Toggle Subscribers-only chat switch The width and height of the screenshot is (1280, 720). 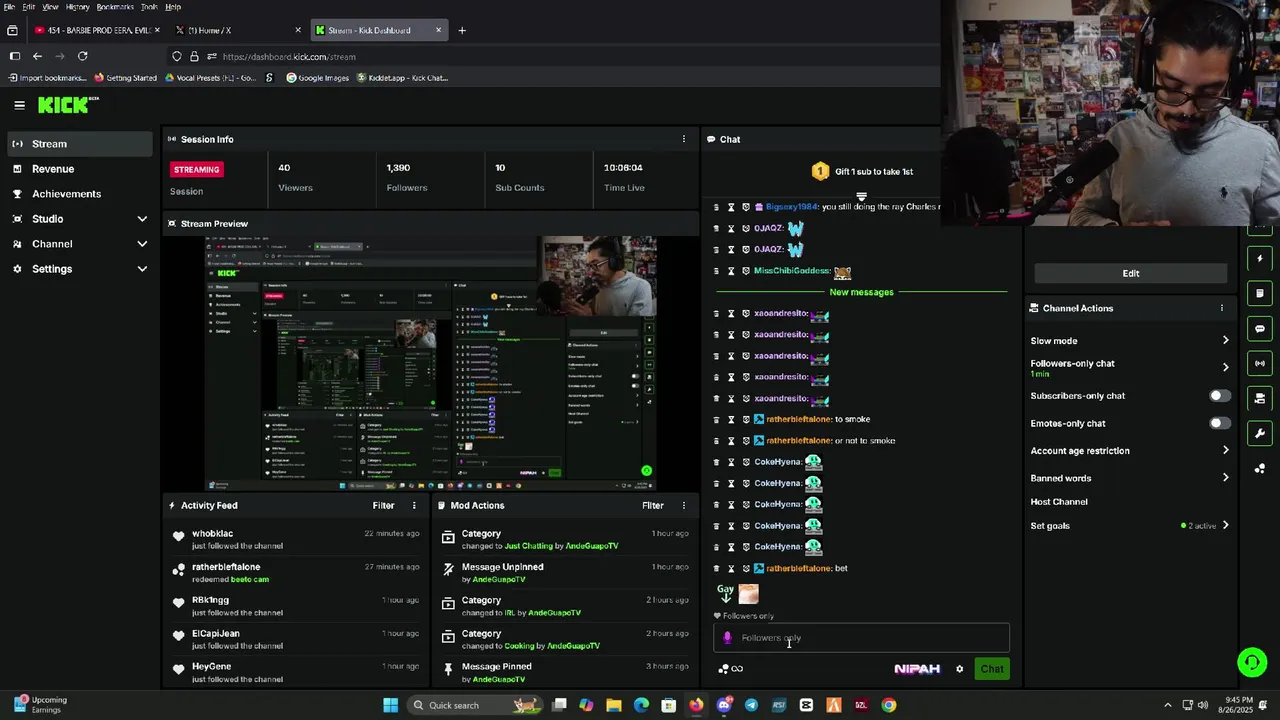(1220, 396)
